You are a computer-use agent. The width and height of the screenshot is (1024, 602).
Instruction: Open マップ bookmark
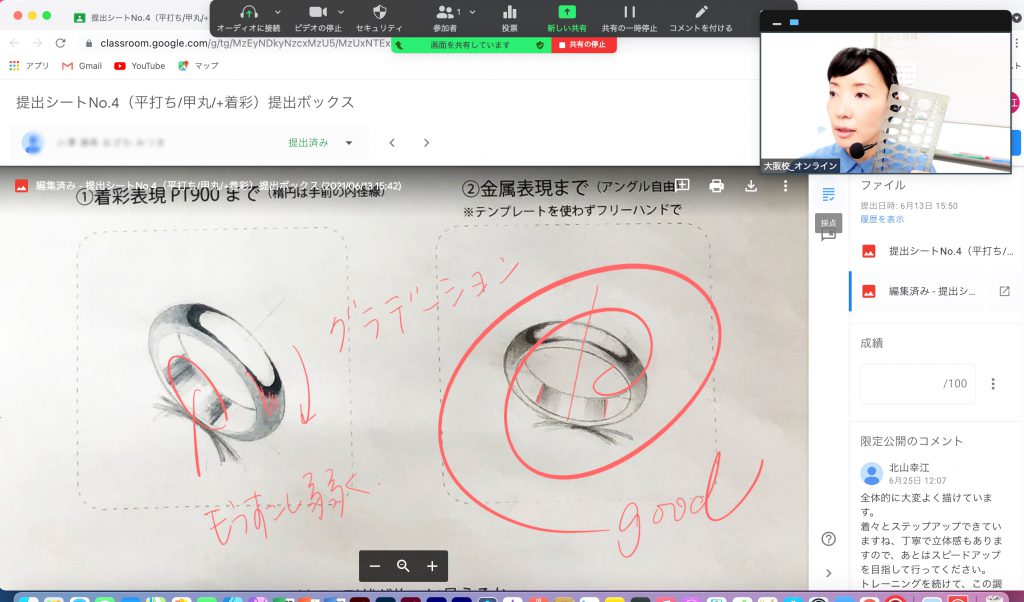point(199,66)
